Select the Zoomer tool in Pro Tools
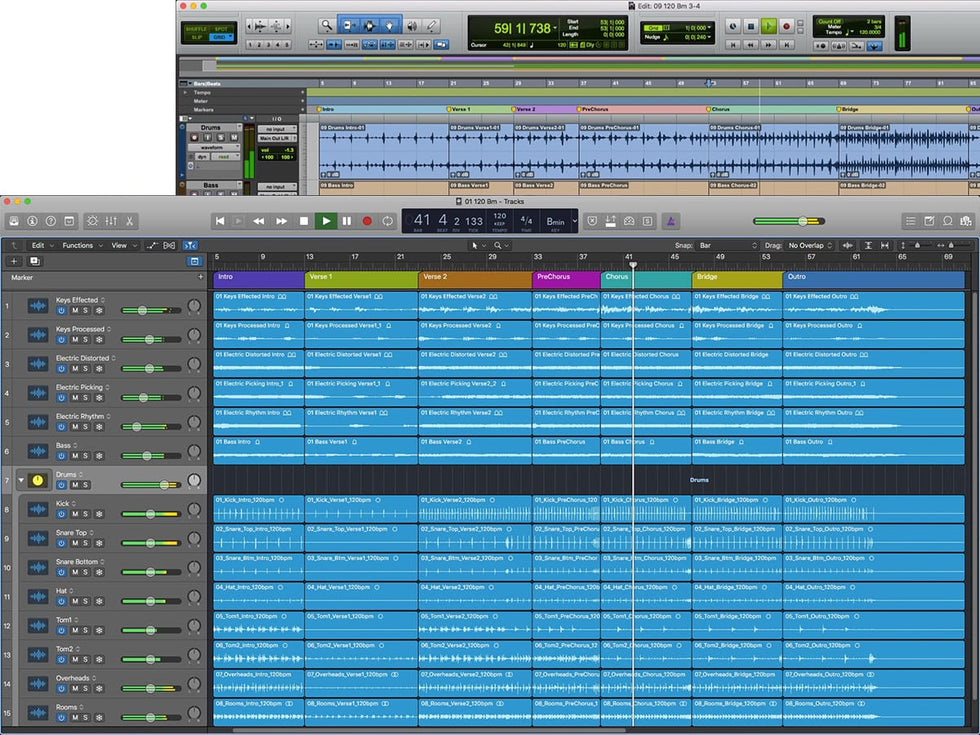980x735 pixels. [326, 25]
